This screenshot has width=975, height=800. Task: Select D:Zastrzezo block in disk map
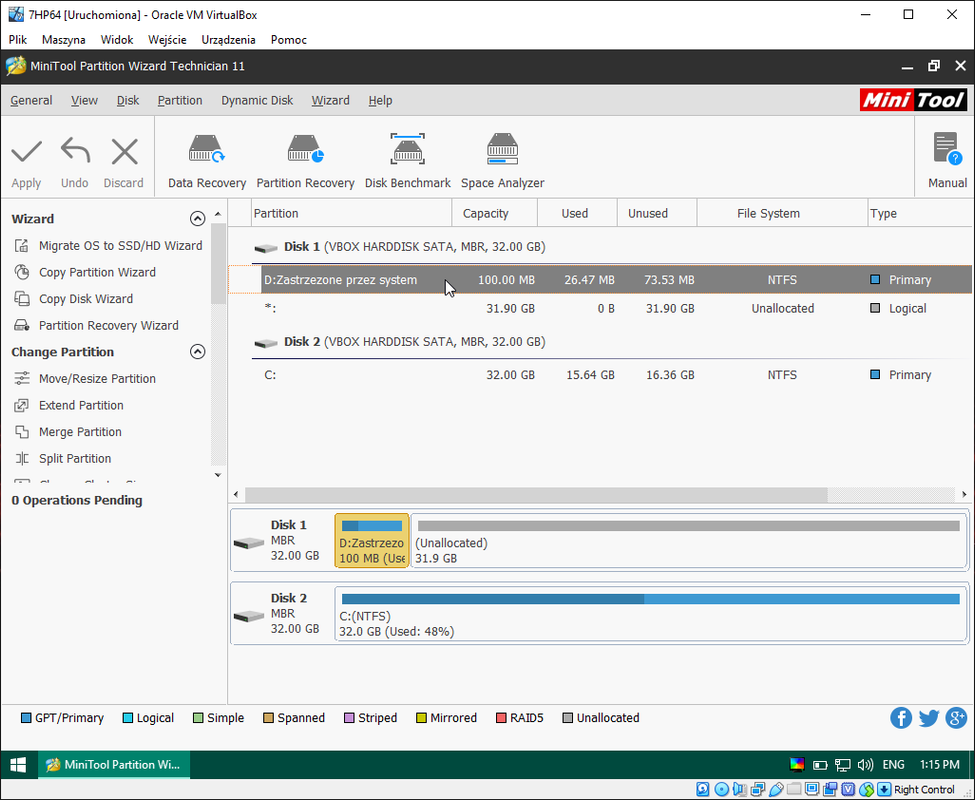click(372, 540)
